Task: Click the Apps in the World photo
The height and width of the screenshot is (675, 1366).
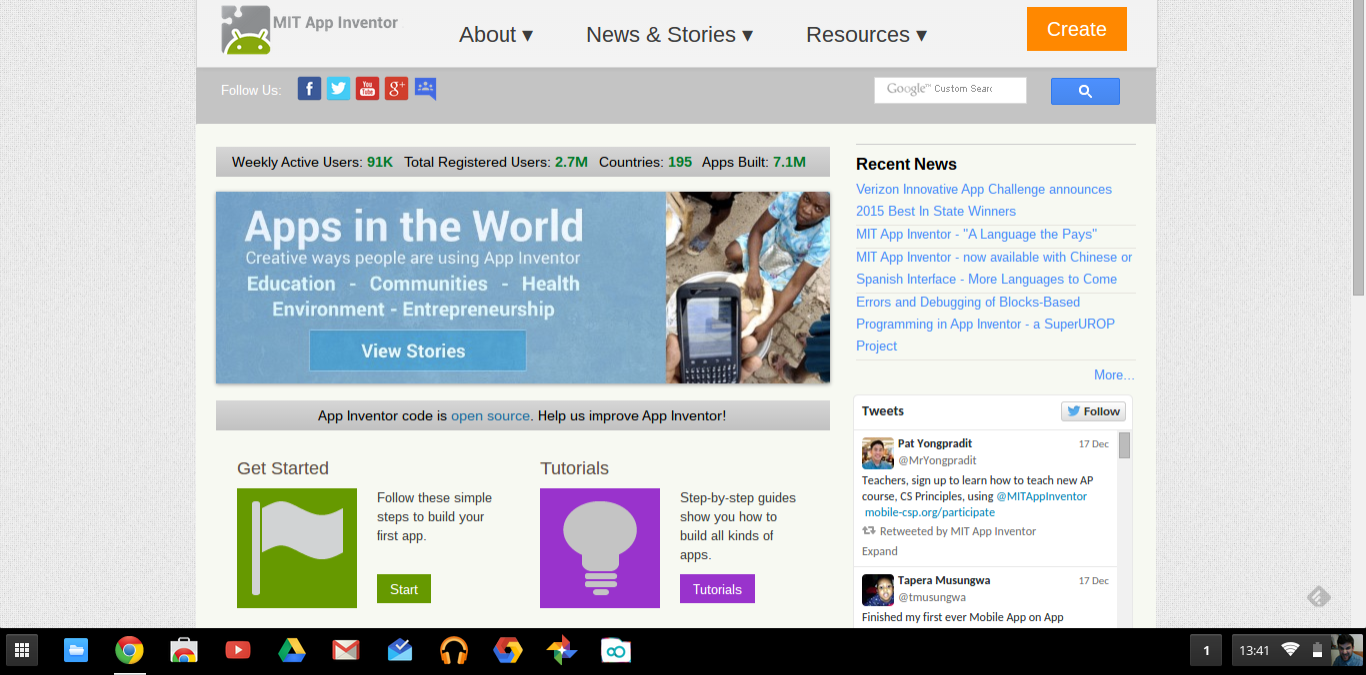Action: click(x=748, y=287)
